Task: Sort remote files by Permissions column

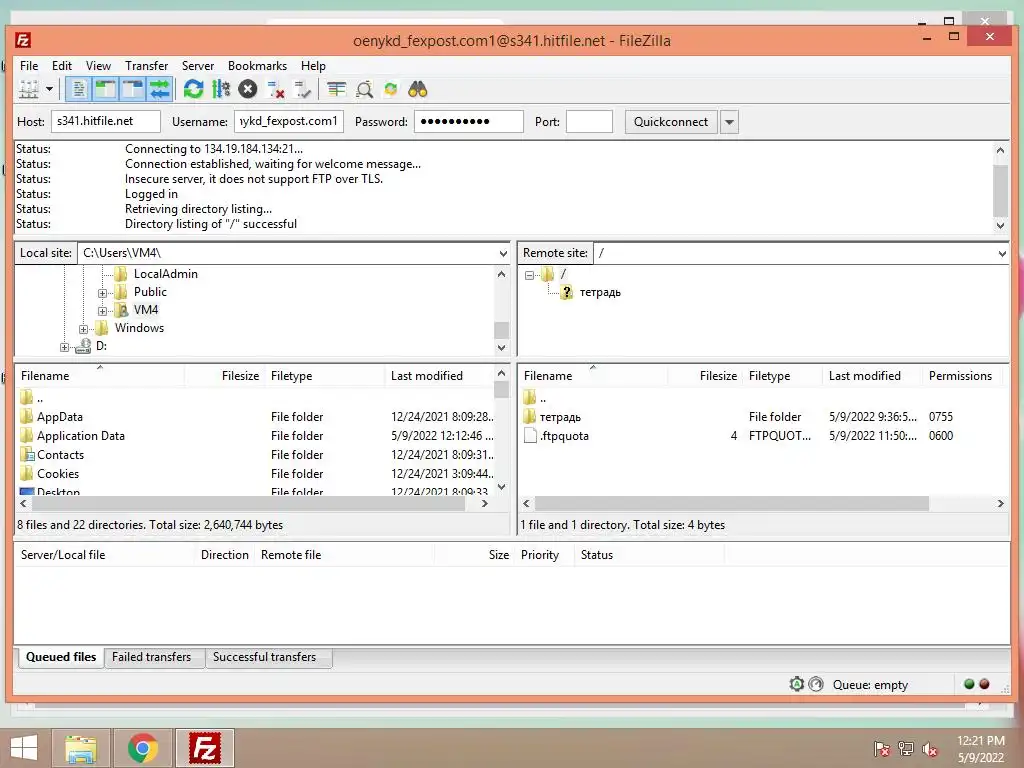Action: 960,376
